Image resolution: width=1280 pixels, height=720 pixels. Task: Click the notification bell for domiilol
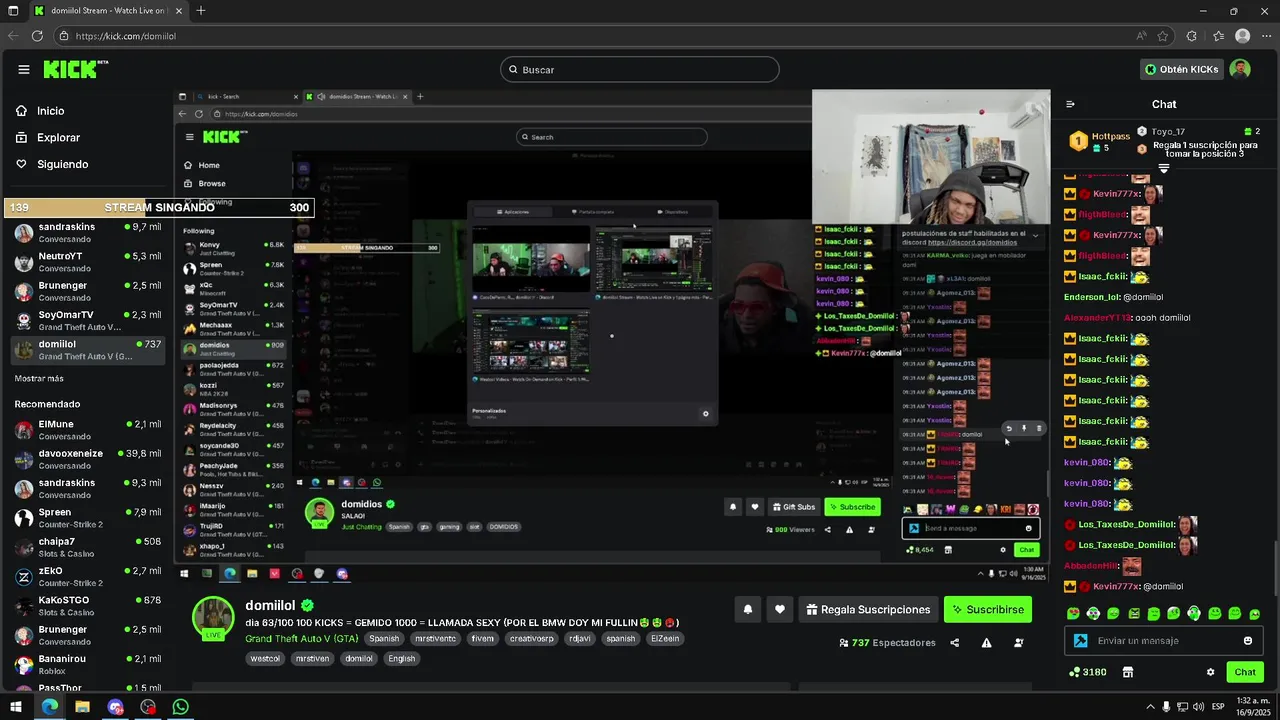[x=747, y=609]
